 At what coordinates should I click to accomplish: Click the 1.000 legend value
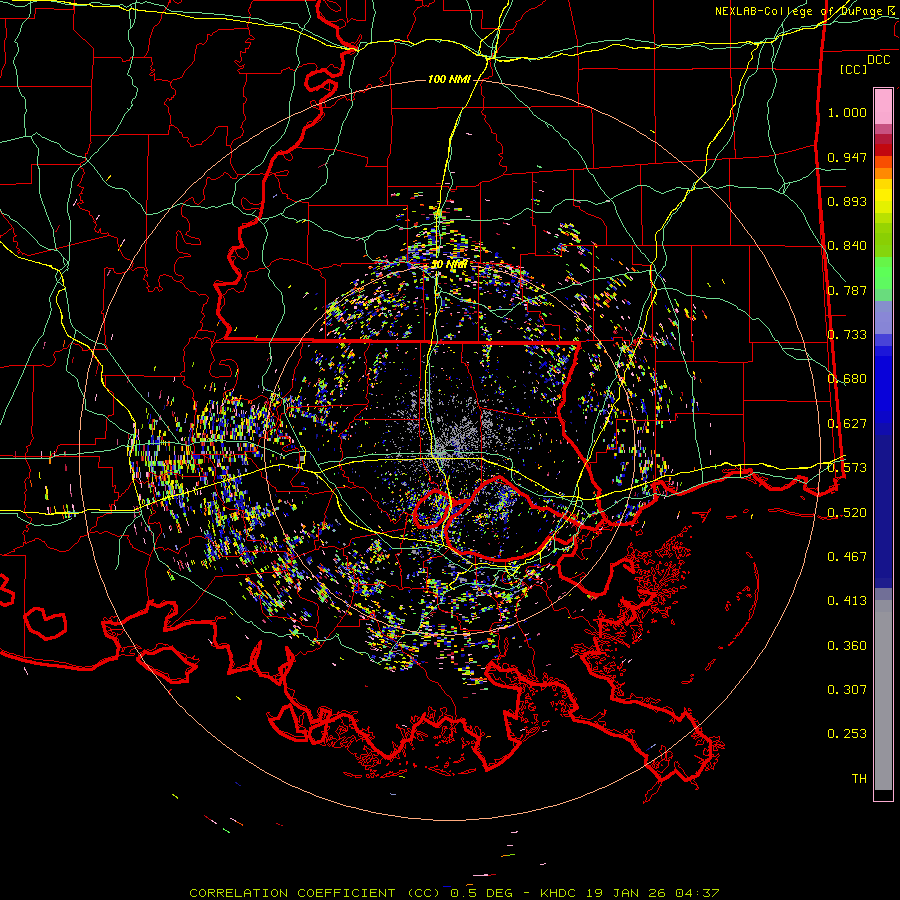[847, 112]
